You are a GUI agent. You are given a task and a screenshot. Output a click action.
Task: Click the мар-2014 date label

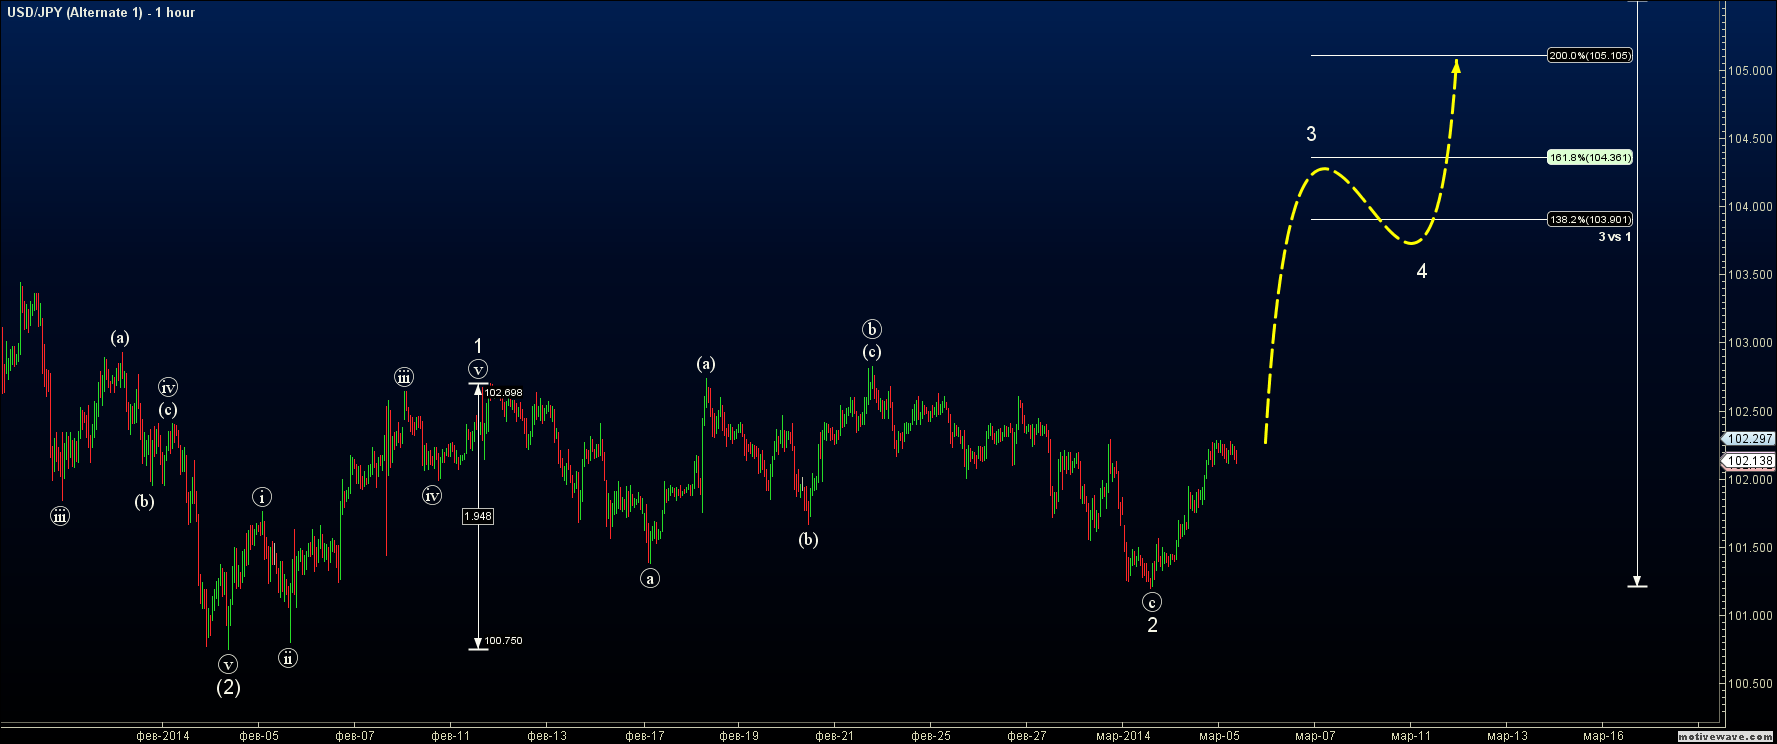1123,736
